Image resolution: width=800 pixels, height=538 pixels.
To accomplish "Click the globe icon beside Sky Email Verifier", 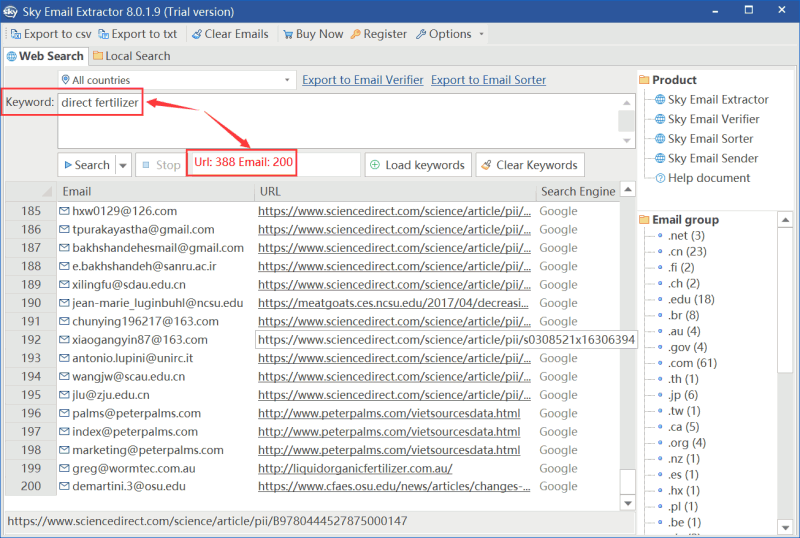I will [x=660, y=119].
